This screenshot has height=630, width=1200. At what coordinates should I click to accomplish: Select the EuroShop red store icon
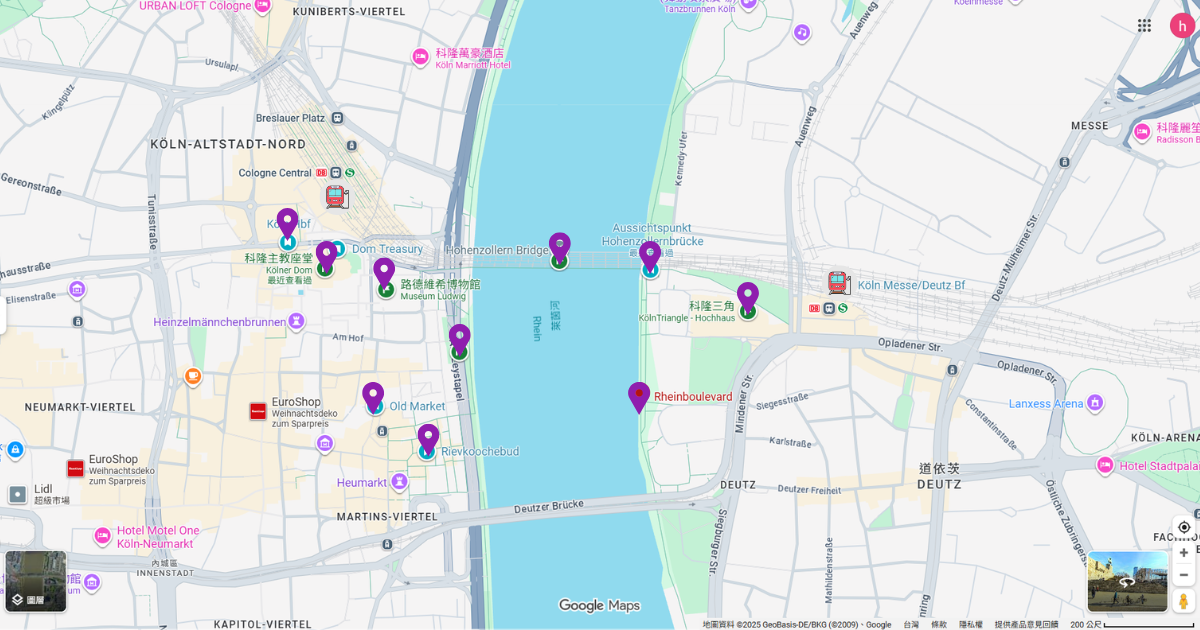pos(257,409)
